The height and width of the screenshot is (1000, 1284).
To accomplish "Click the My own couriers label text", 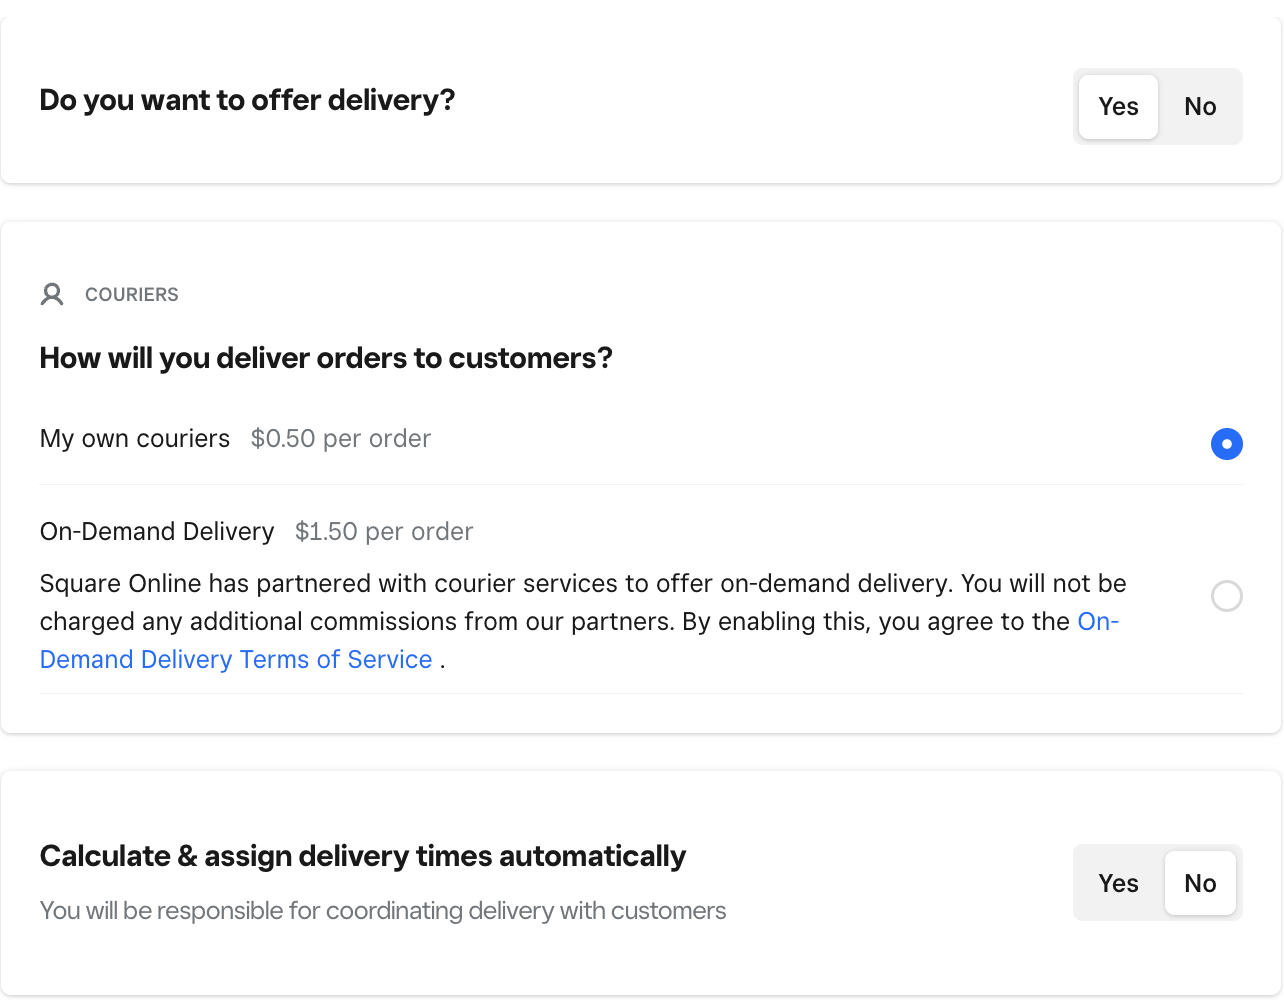I will (x=135, y=439).
